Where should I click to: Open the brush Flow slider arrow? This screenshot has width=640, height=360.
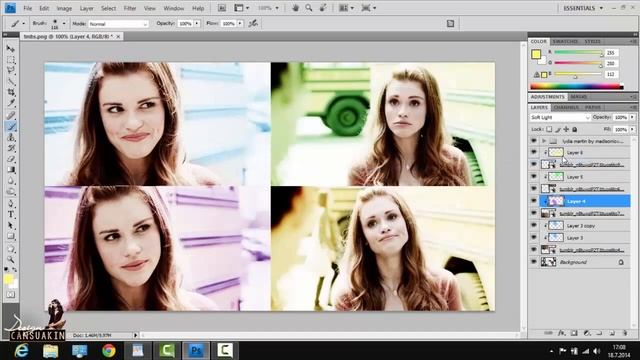(x=240, y=24)
